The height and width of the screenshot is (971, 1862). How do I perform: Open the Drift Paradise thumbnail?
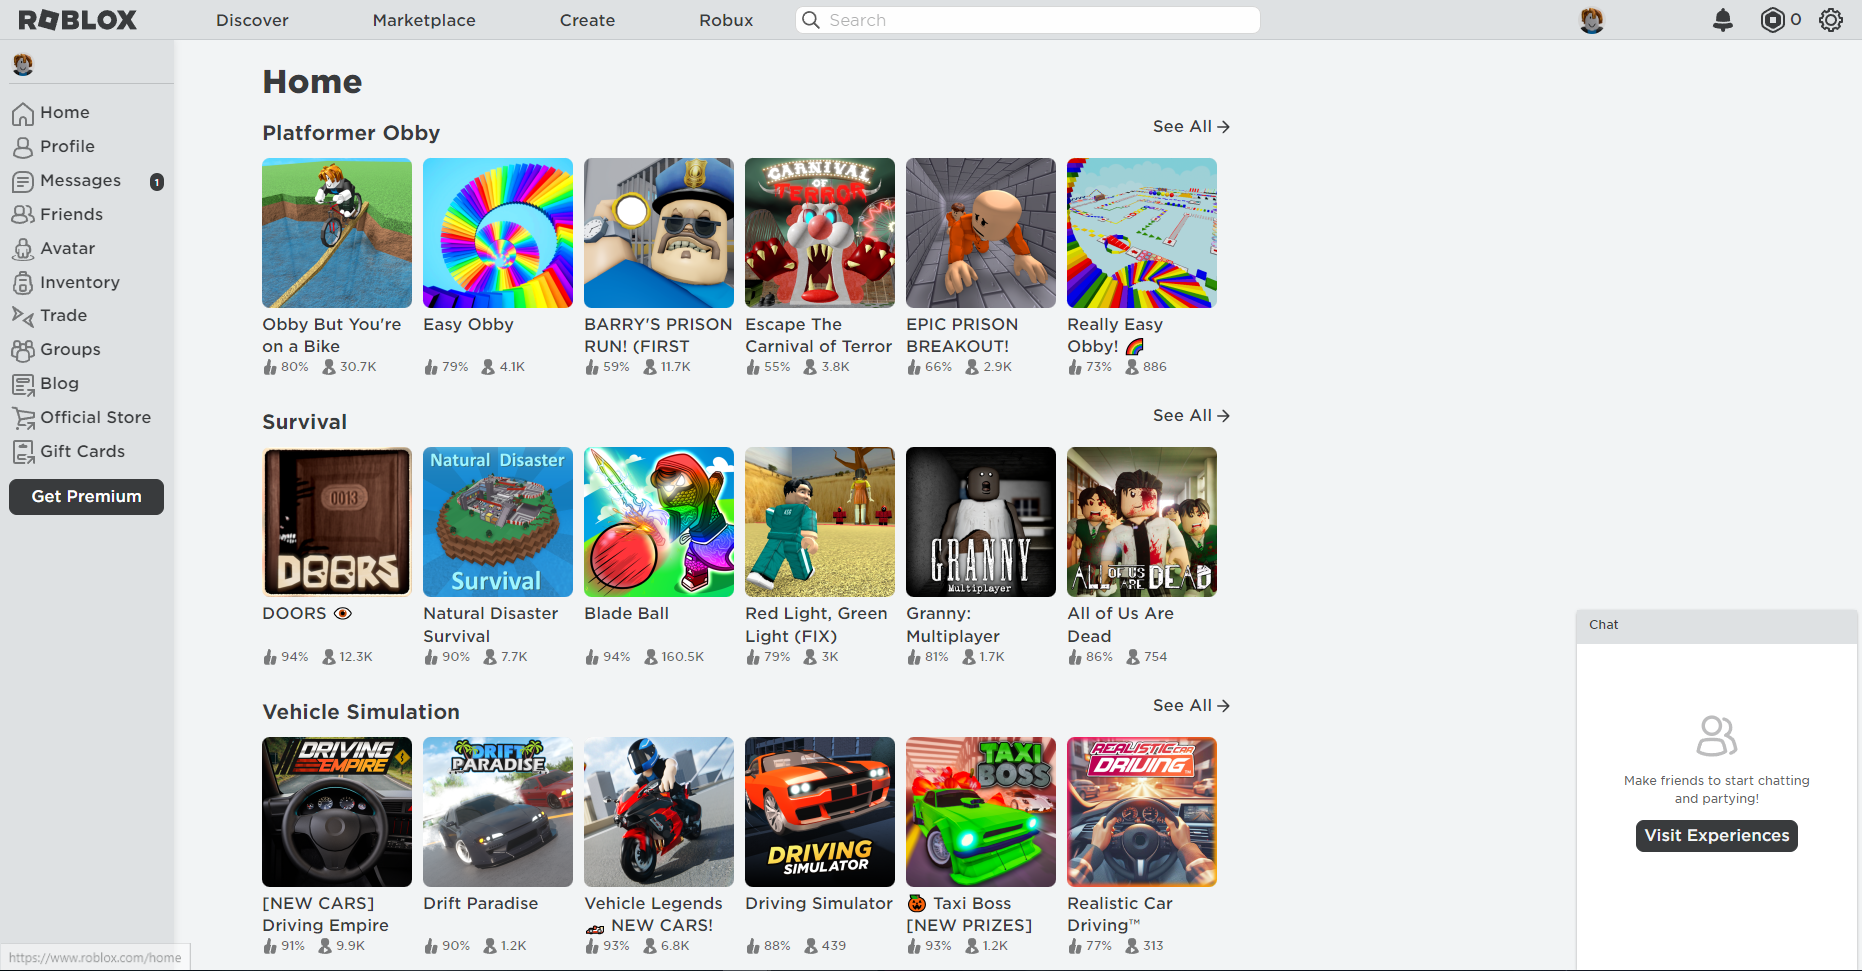click(498, 812)
